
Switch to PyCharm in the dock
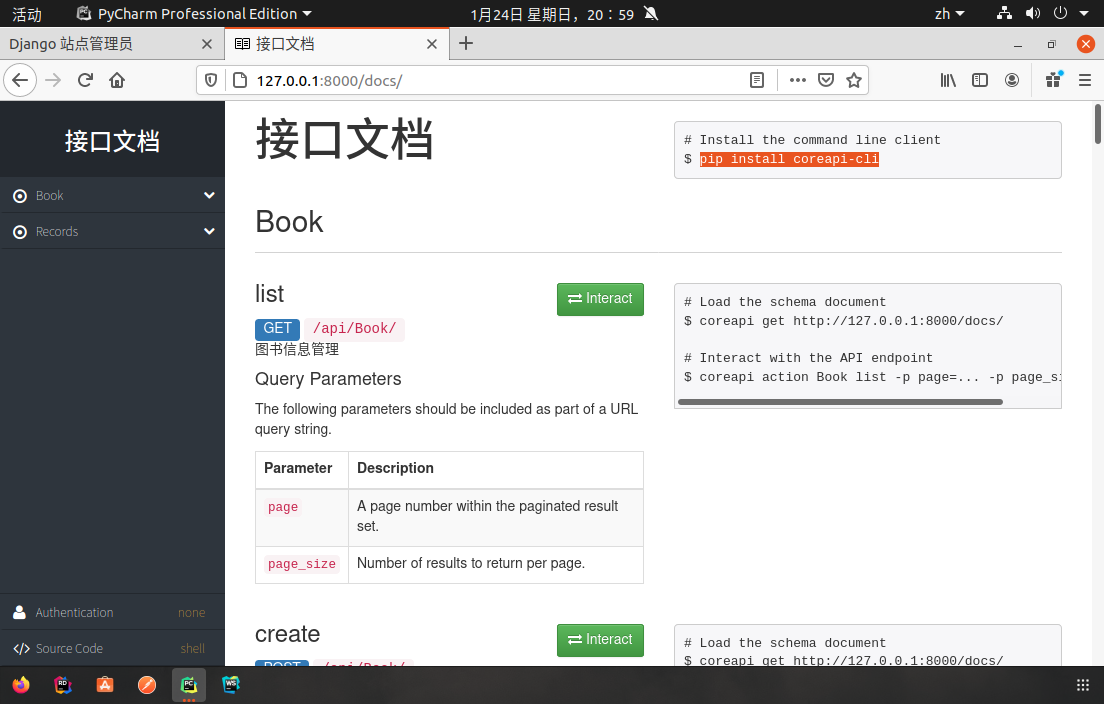189,684
